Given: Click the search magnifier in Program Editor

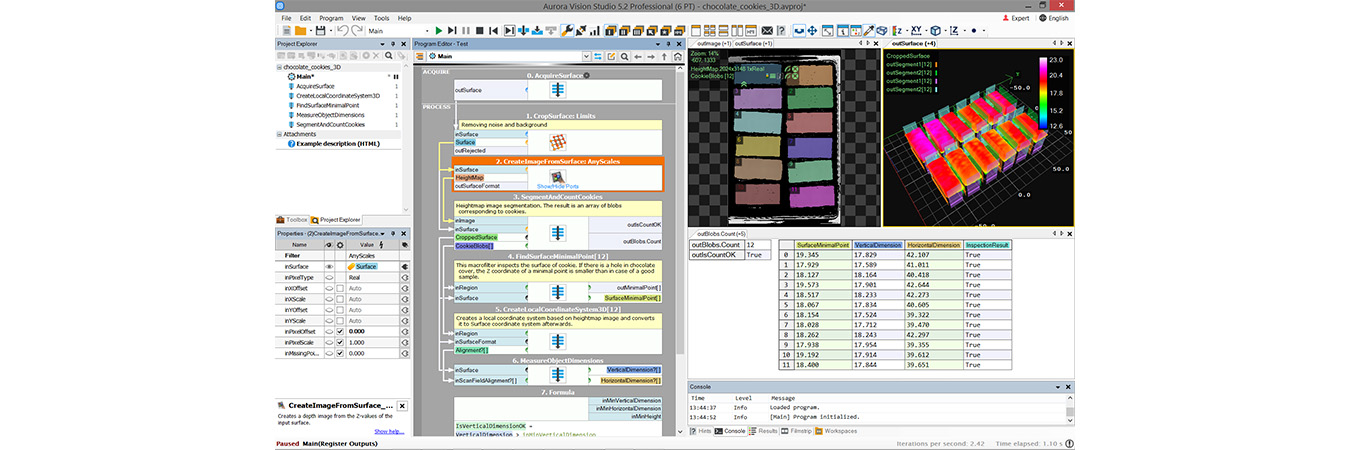Looking at the screenshot, I should tap(624, 57).
